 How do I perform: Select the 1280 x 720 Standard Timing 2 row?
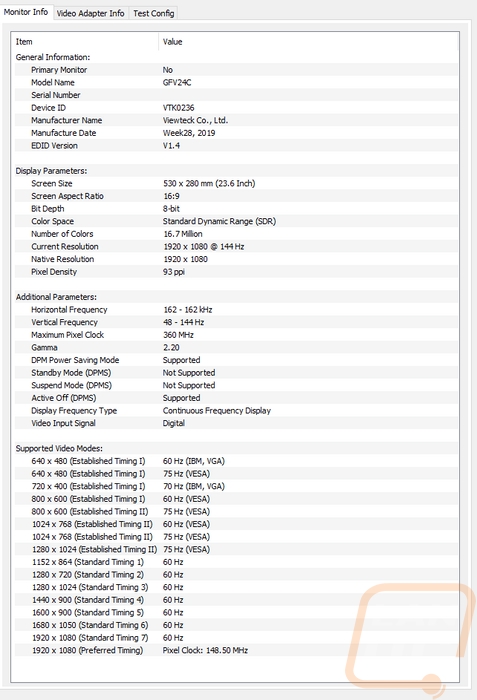point(236,575)
